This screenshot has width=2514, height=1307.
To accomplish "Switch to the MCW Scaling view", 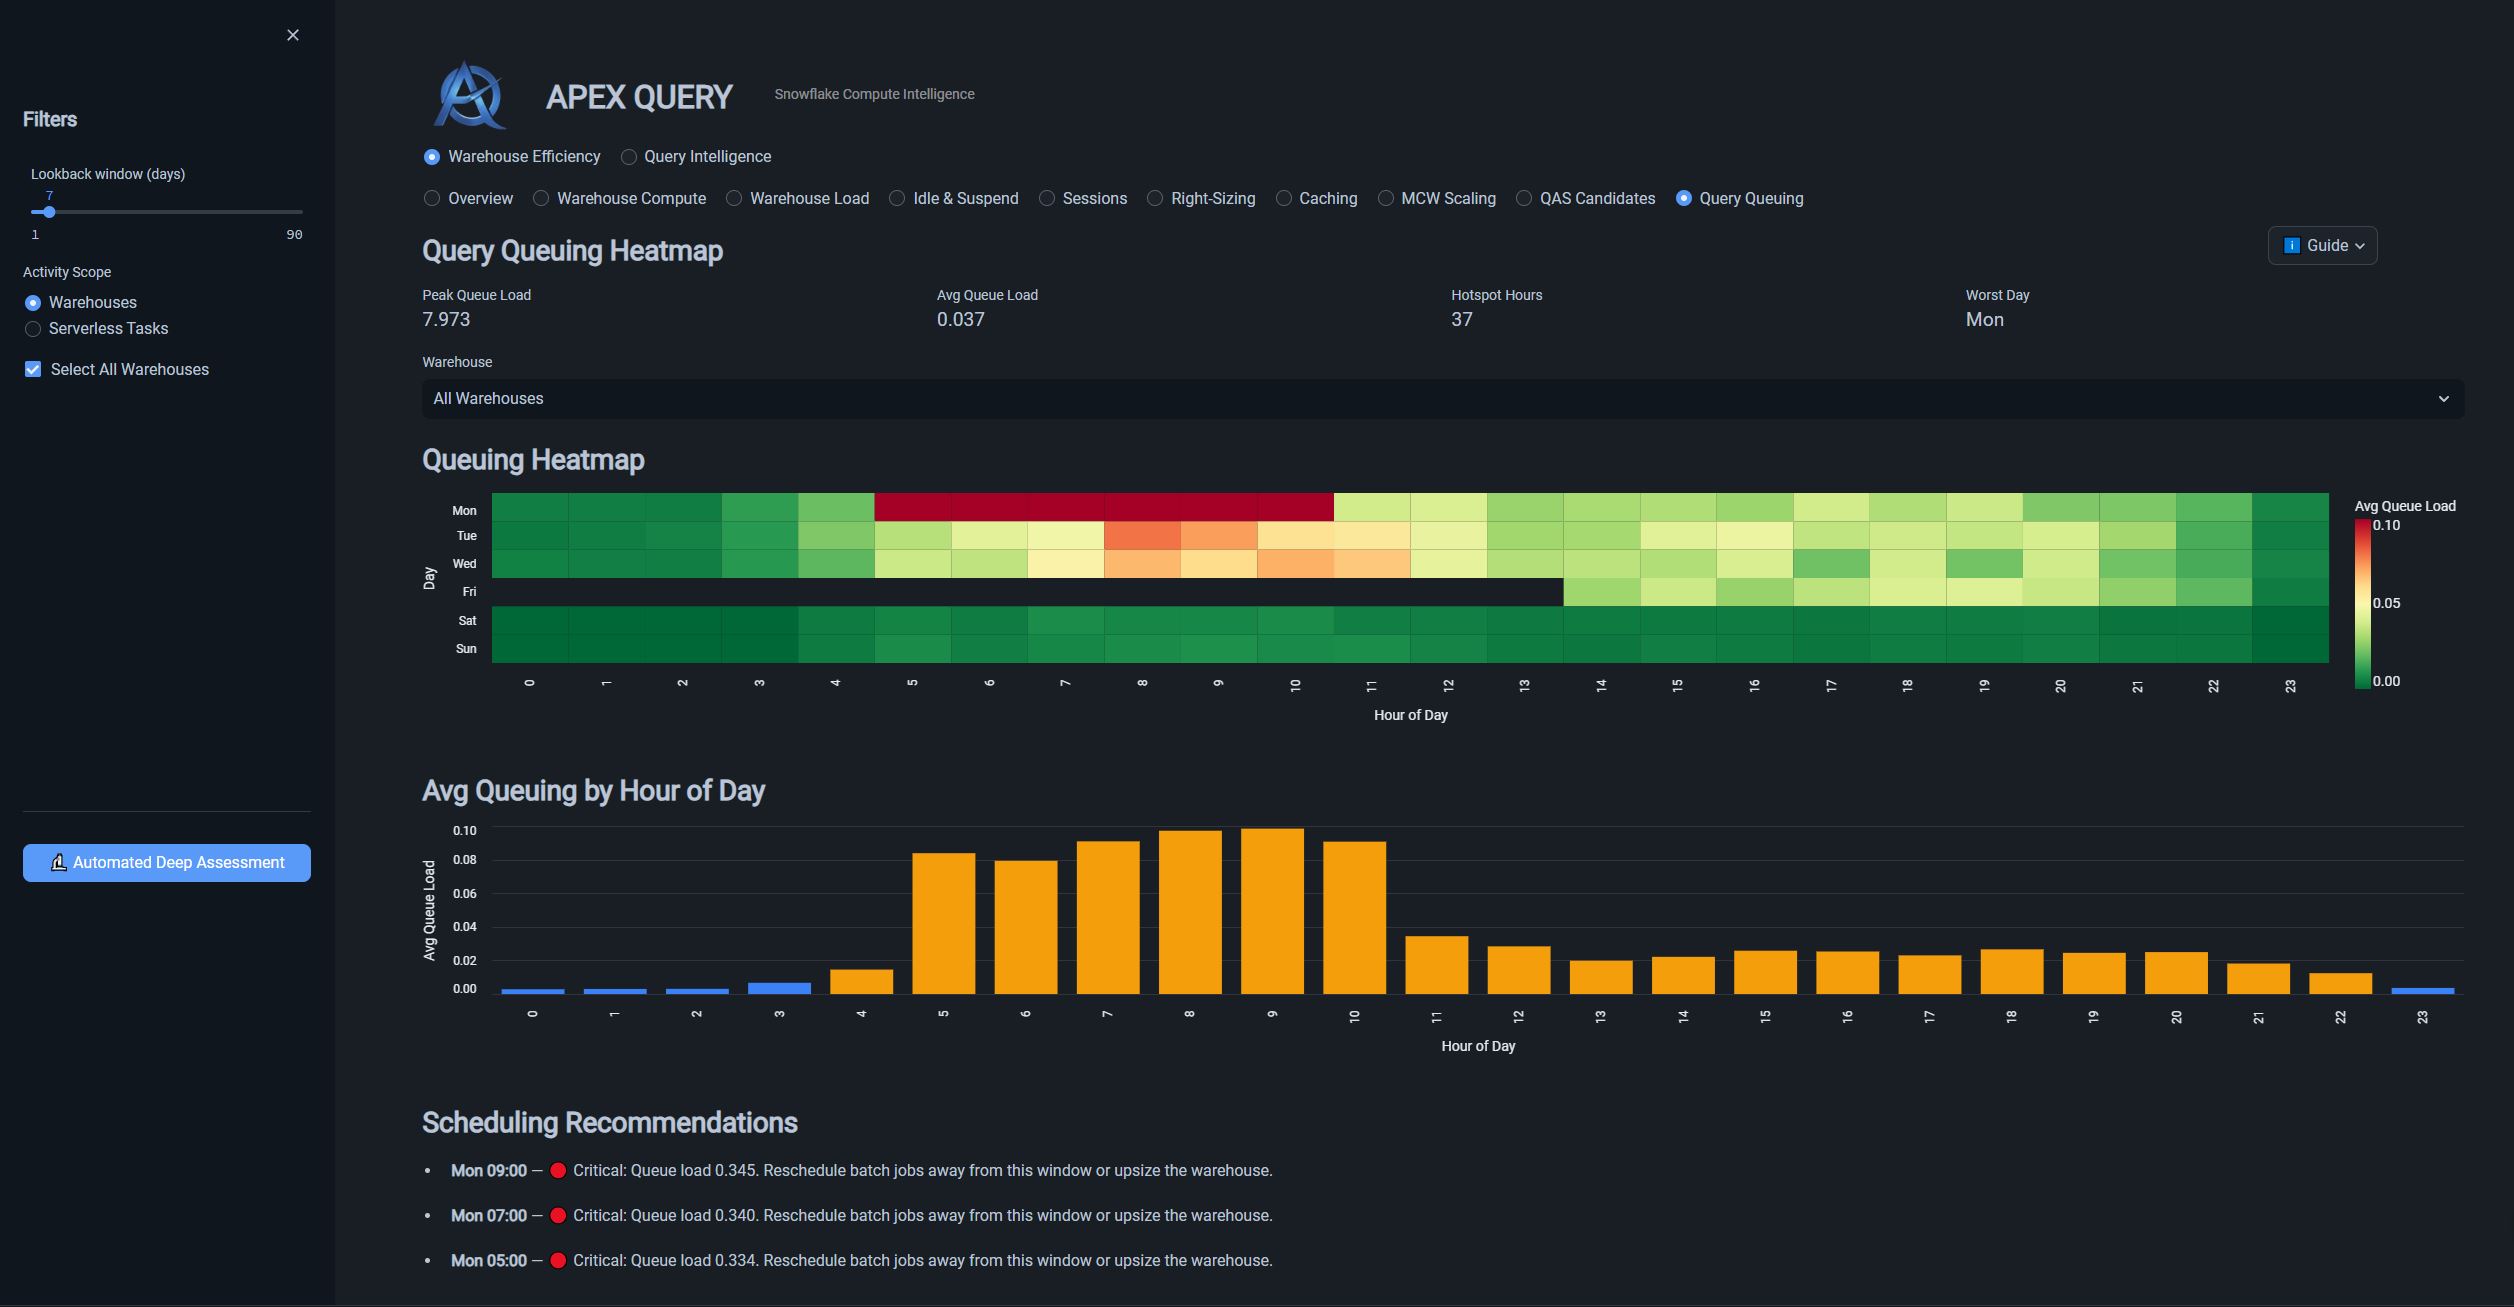I will pos(1437,199).
